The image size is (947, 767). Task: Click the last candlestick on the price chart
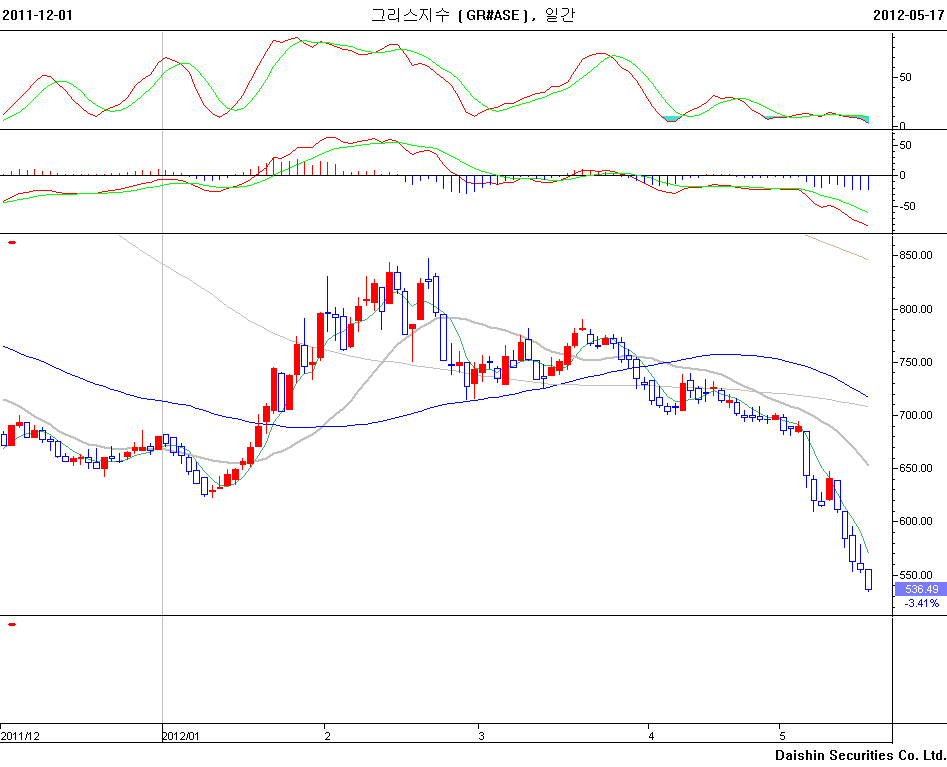(868, 579)
